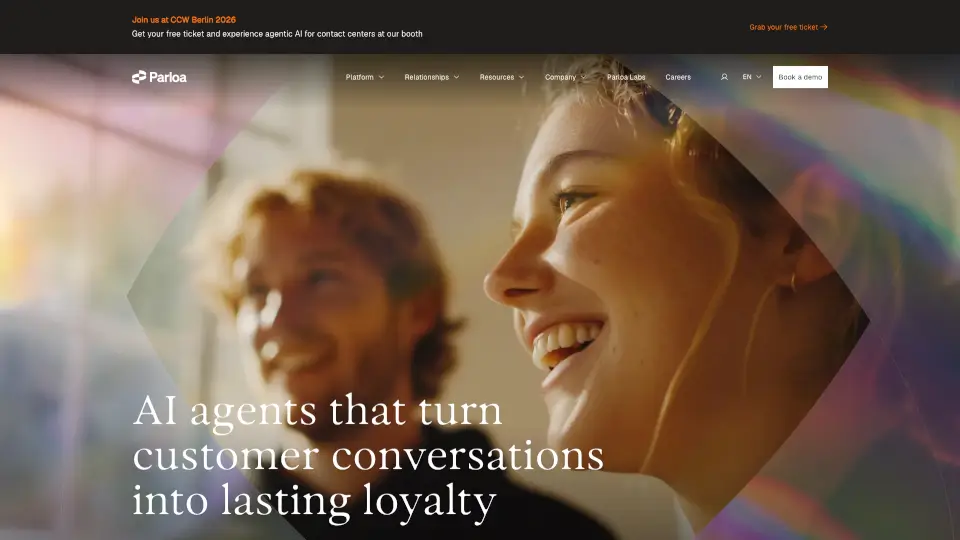Open the user account icon
The width and height of the screenshot is (960, 540).
[x=724, y=77]
